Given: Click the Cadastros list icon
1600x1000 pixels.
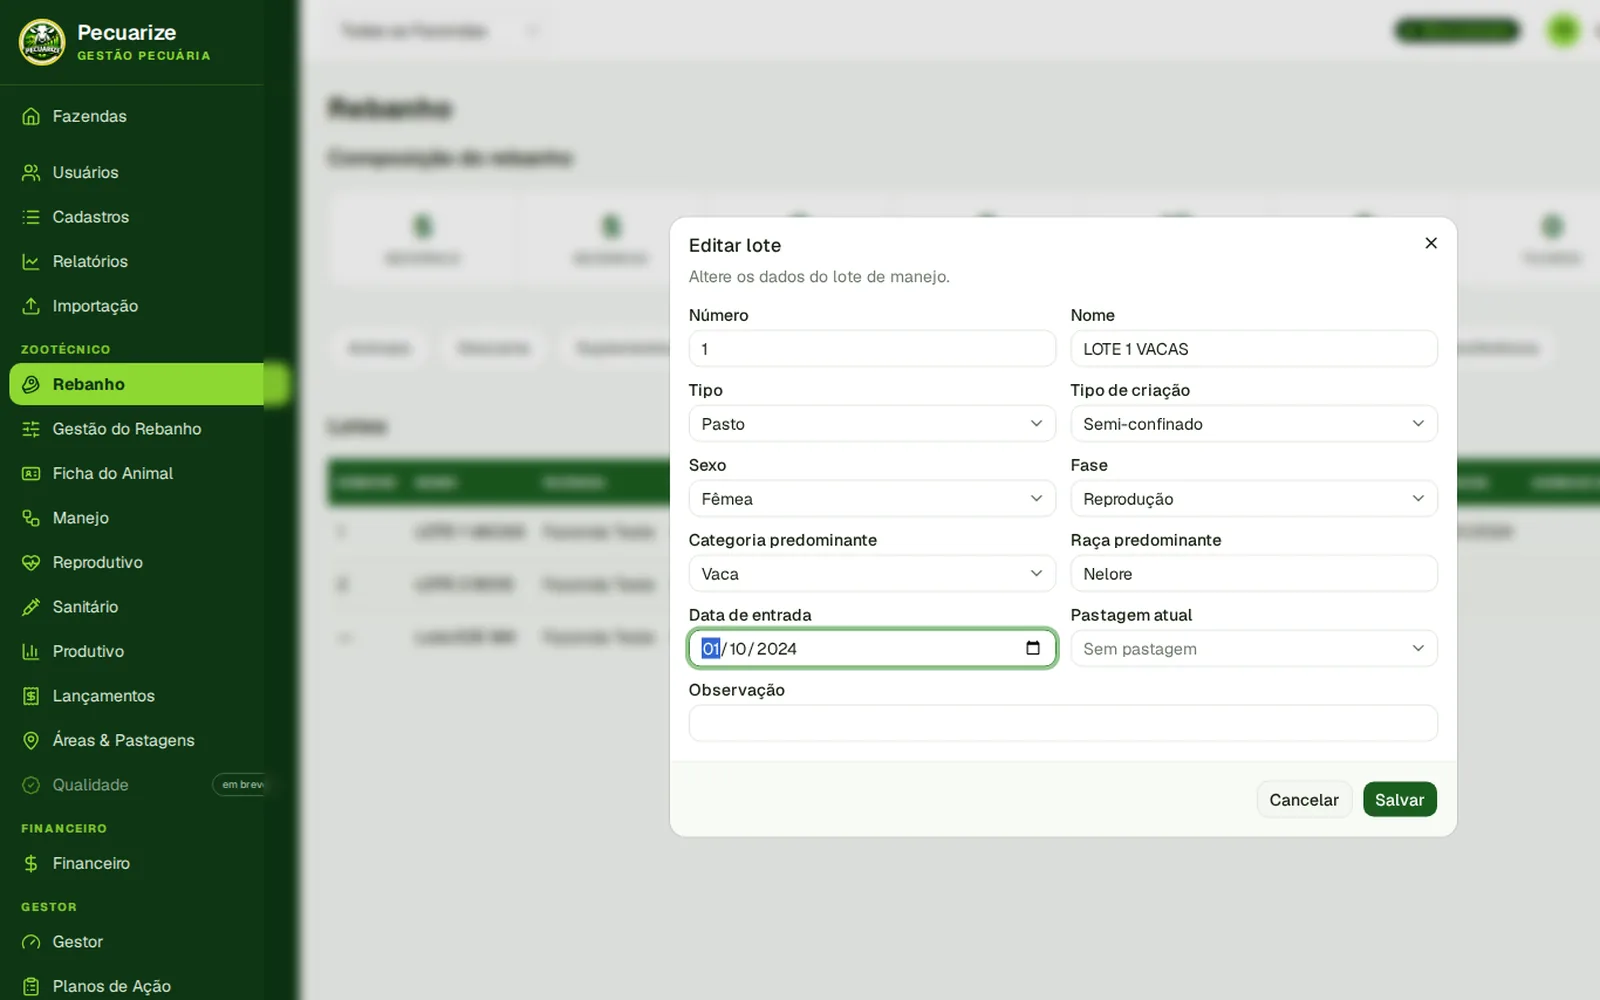Looking at the screenshot, I should (31, 217).
